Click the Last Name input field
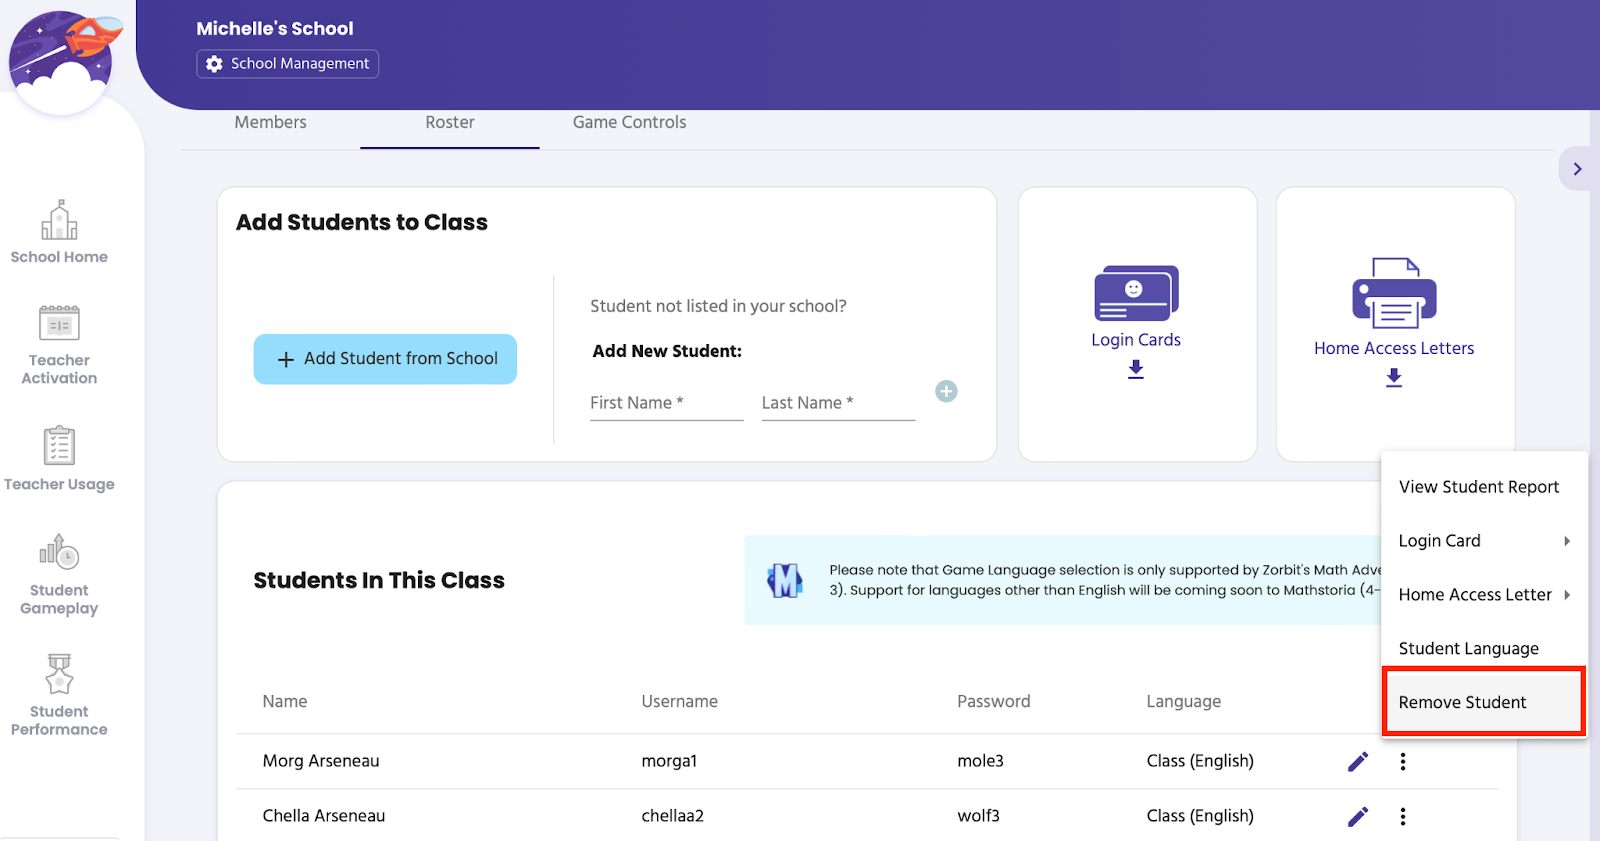This screenshot has width=1600, height=841. click(x=838, y=403)
